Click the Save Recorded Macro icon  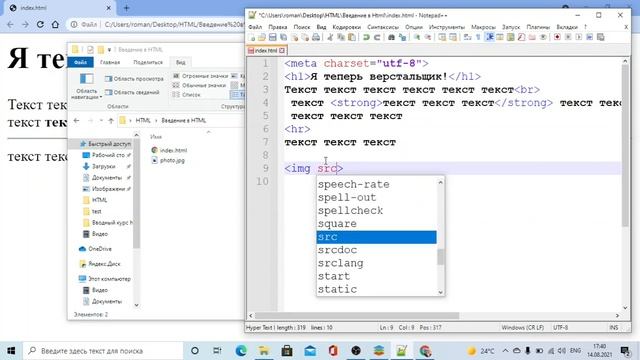[x=600, y=37]
